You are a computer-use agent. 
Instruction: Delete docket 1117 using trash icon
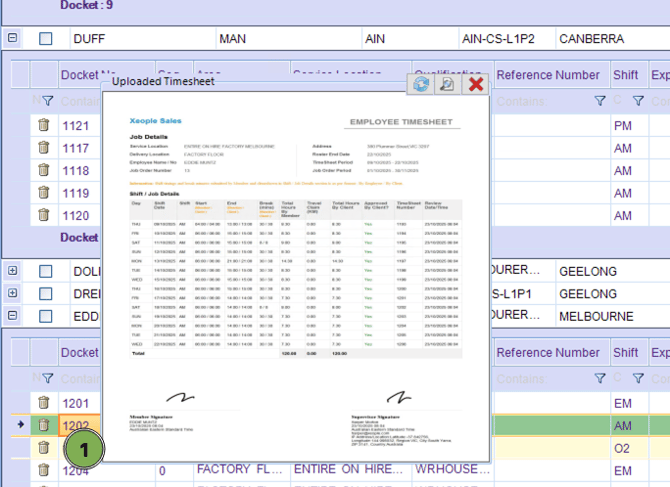44,148
